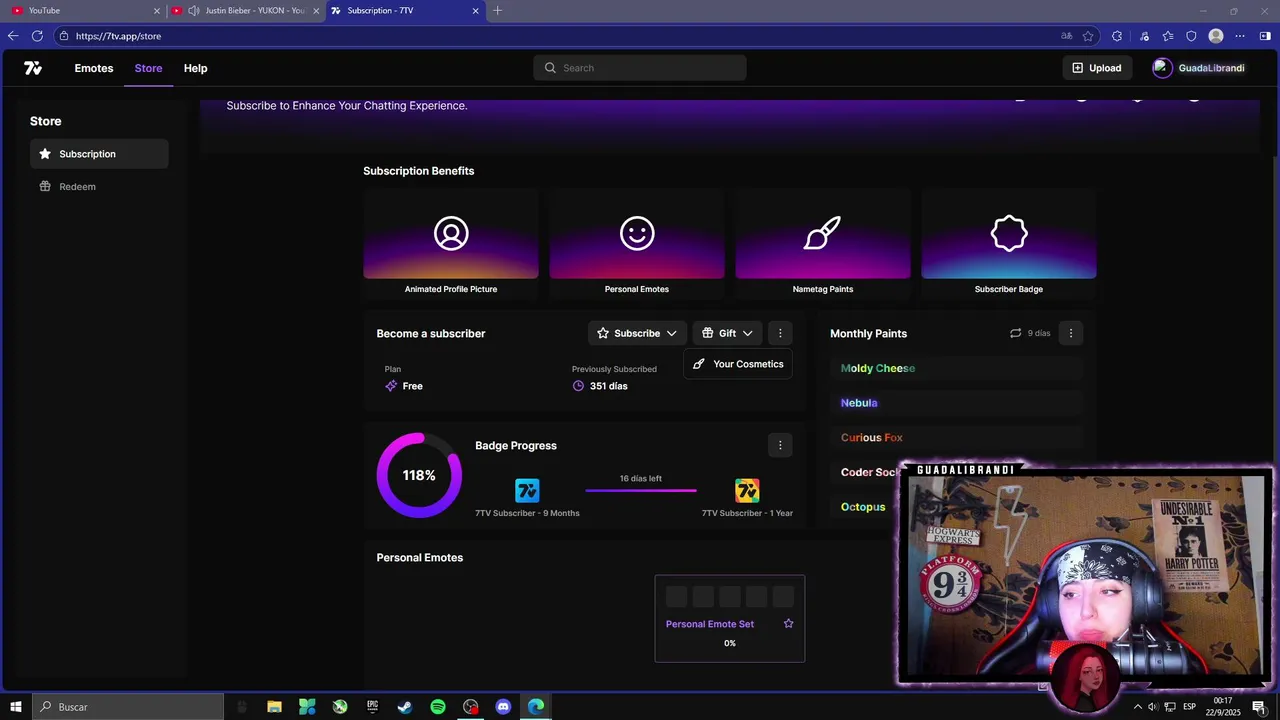This screenshot has width=1280, height=720.
Task: Open Your Cosmetics
Action: [x=738, y=364]
